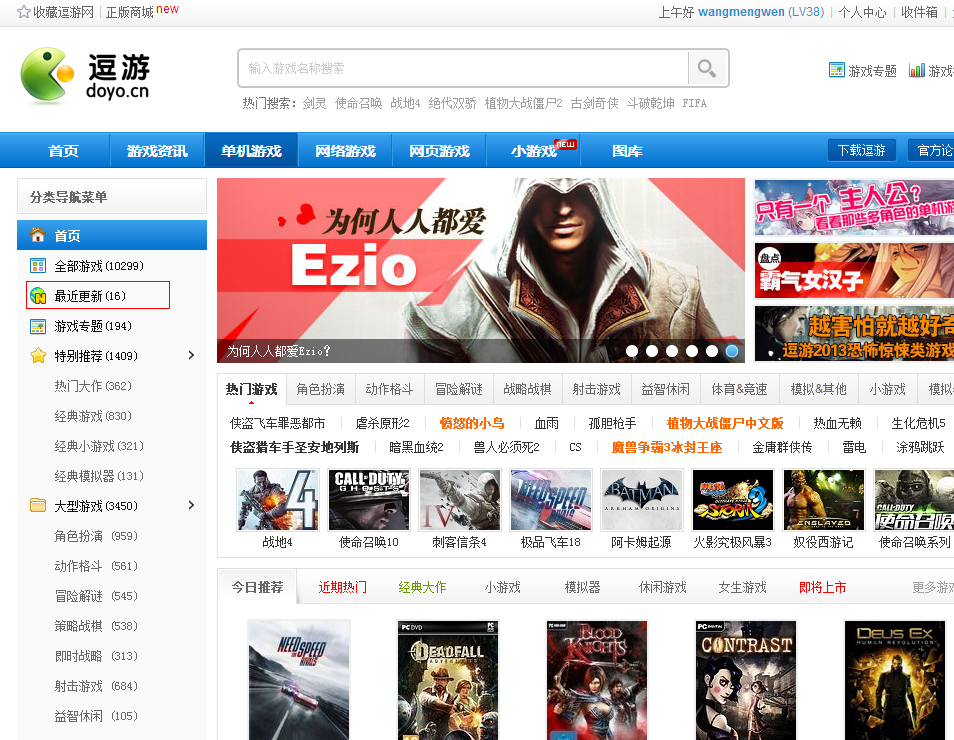This screenshot has height=740, width=954.
Task: Select 即时战略 (313) in sidebar
Action: point(96,656)
